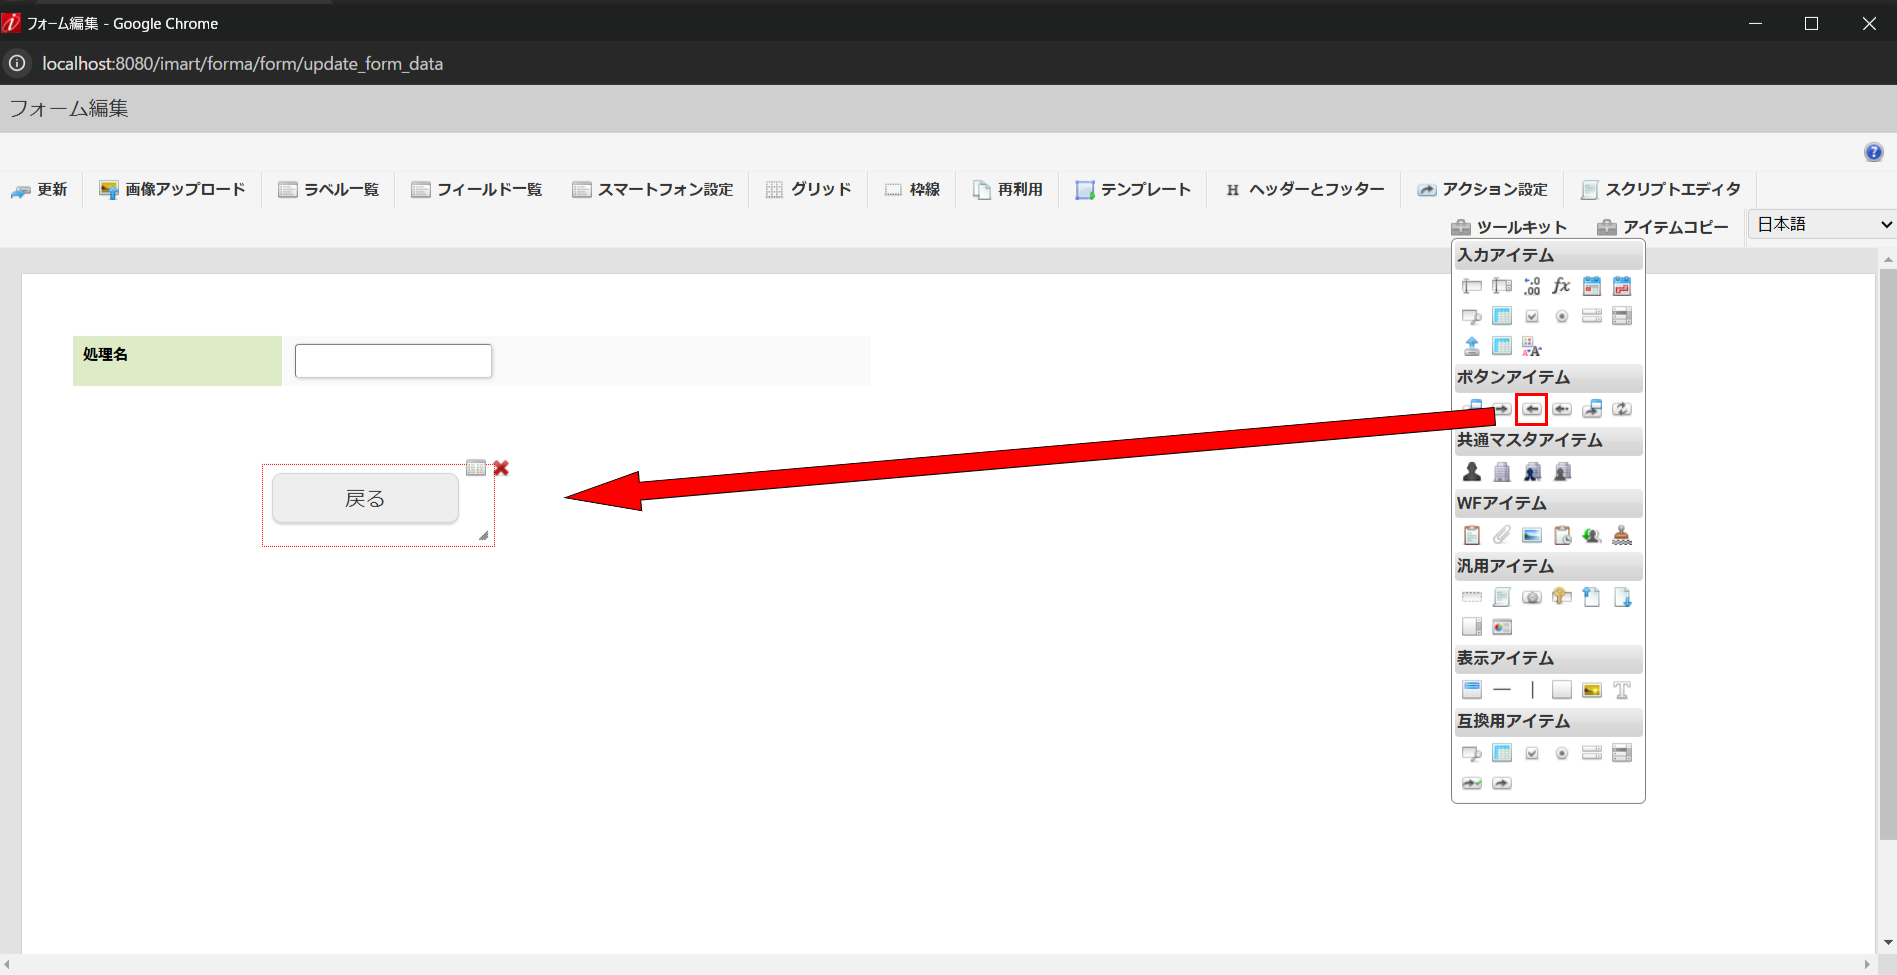Toggle the 枠線 display
The image size is (1897, 975).
[913, 190]
